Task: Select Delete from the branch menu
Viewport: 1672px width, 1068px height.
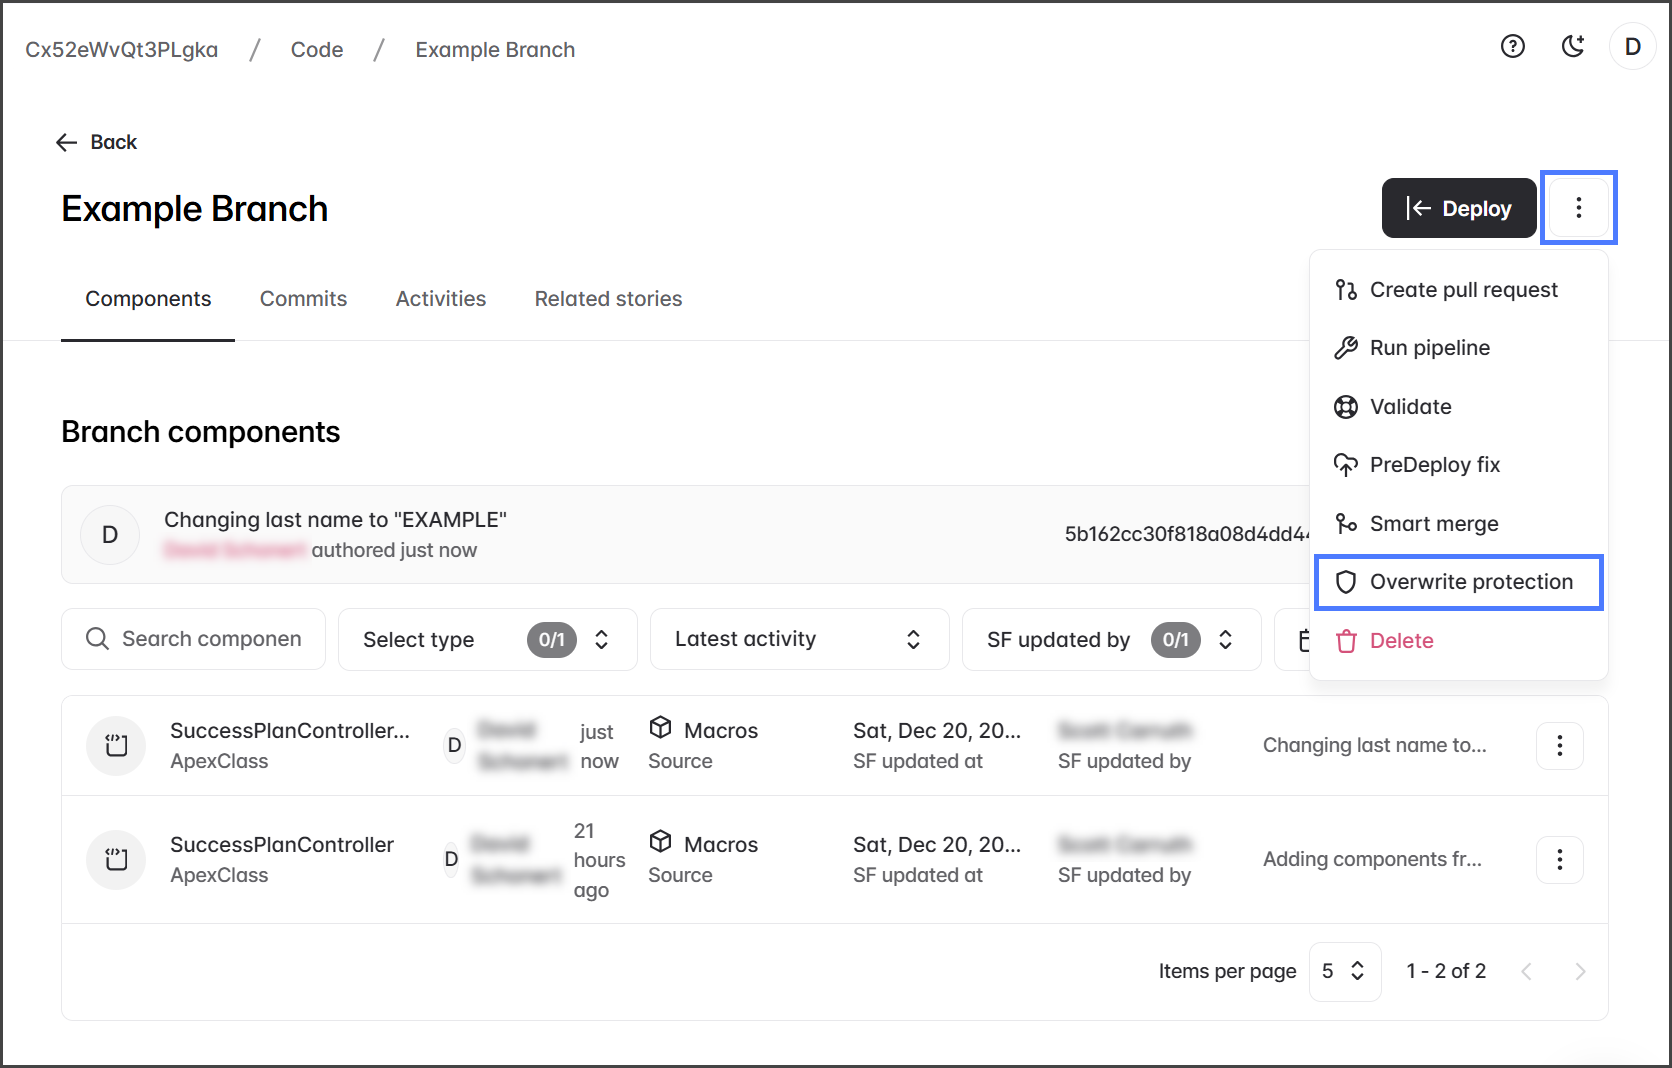Action: point(1400,641)
